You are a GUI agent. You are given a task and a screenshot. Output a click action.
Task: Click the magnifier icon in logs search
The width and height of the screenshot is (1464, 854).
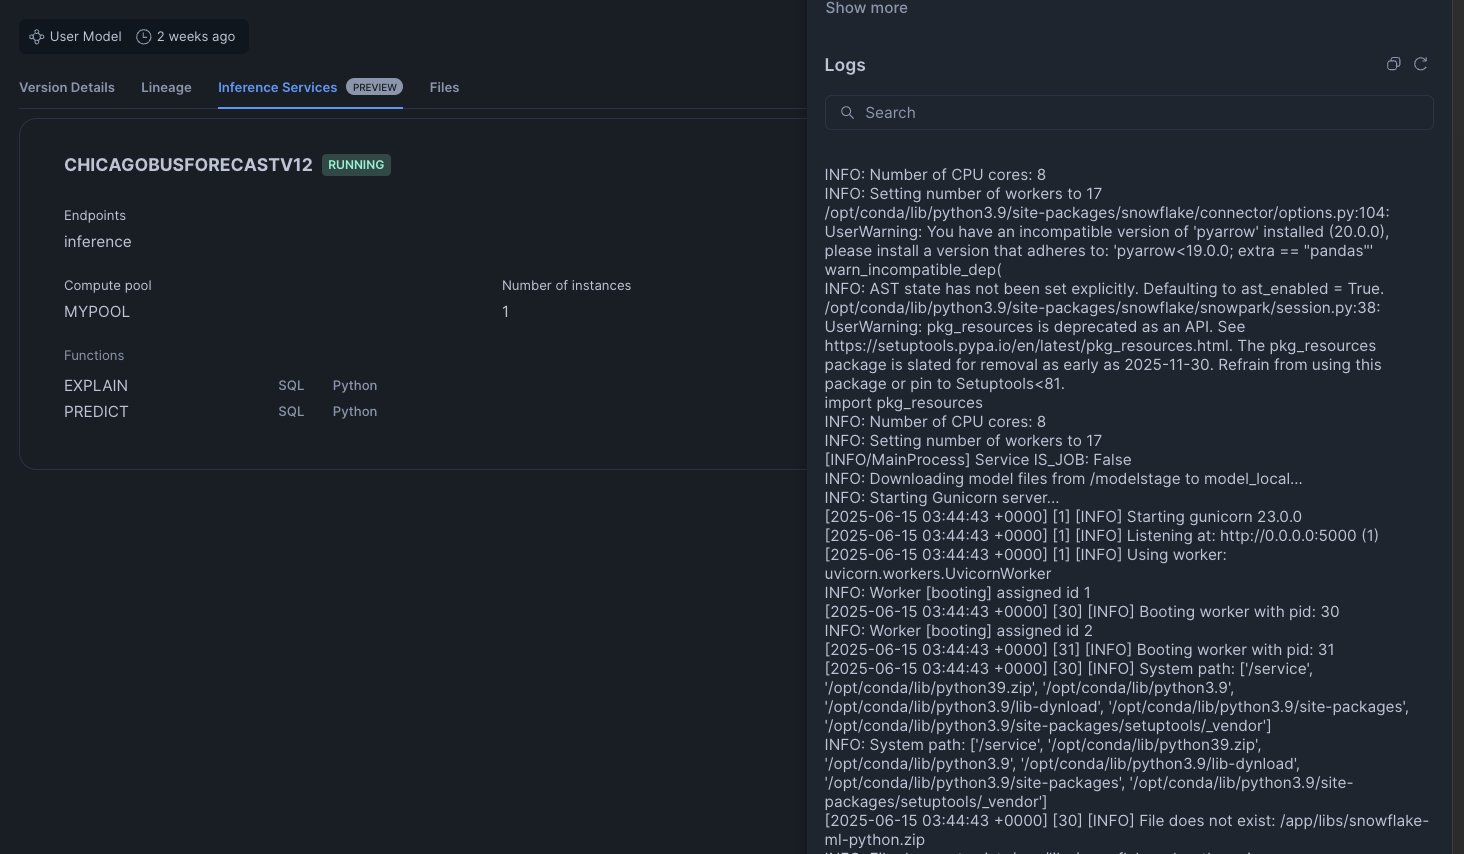pos(847,113)
